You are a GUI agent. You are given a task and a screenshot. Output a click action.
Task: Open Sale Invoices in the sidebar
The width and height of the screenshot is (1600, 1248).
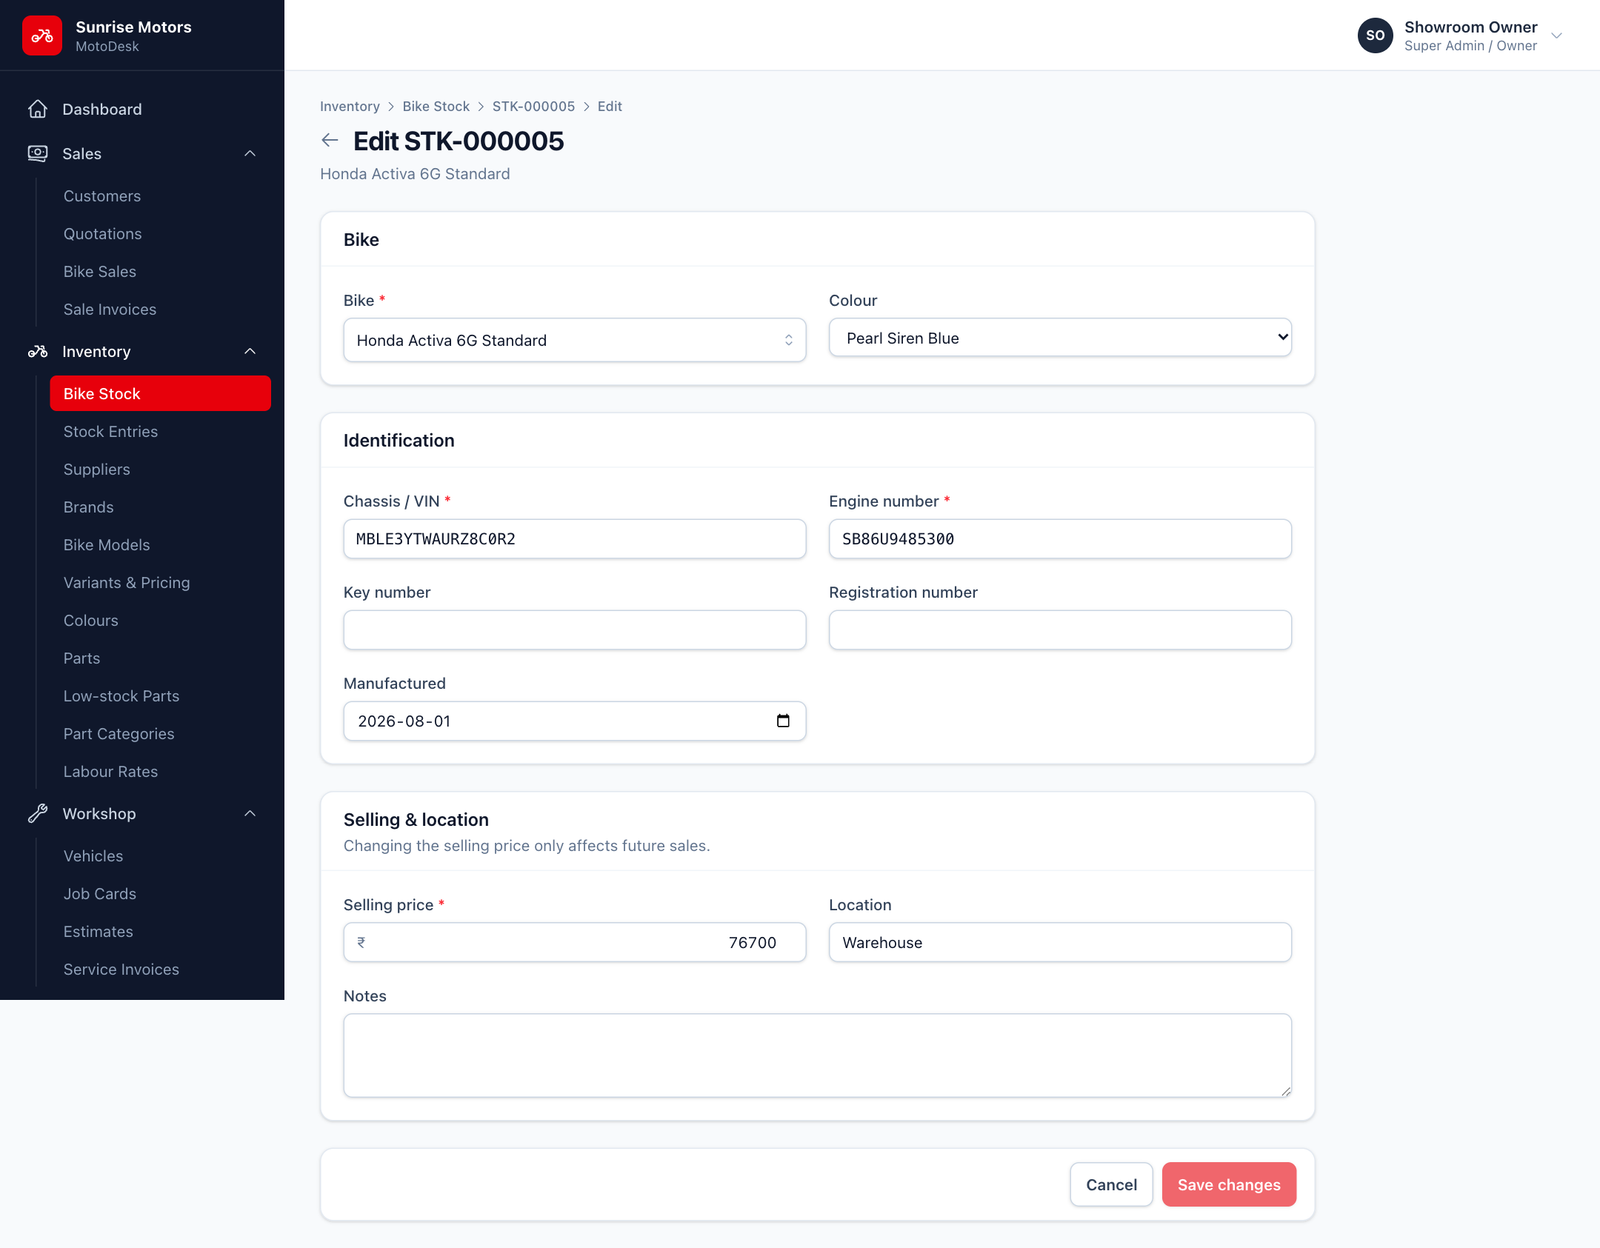tap(110, 309)
